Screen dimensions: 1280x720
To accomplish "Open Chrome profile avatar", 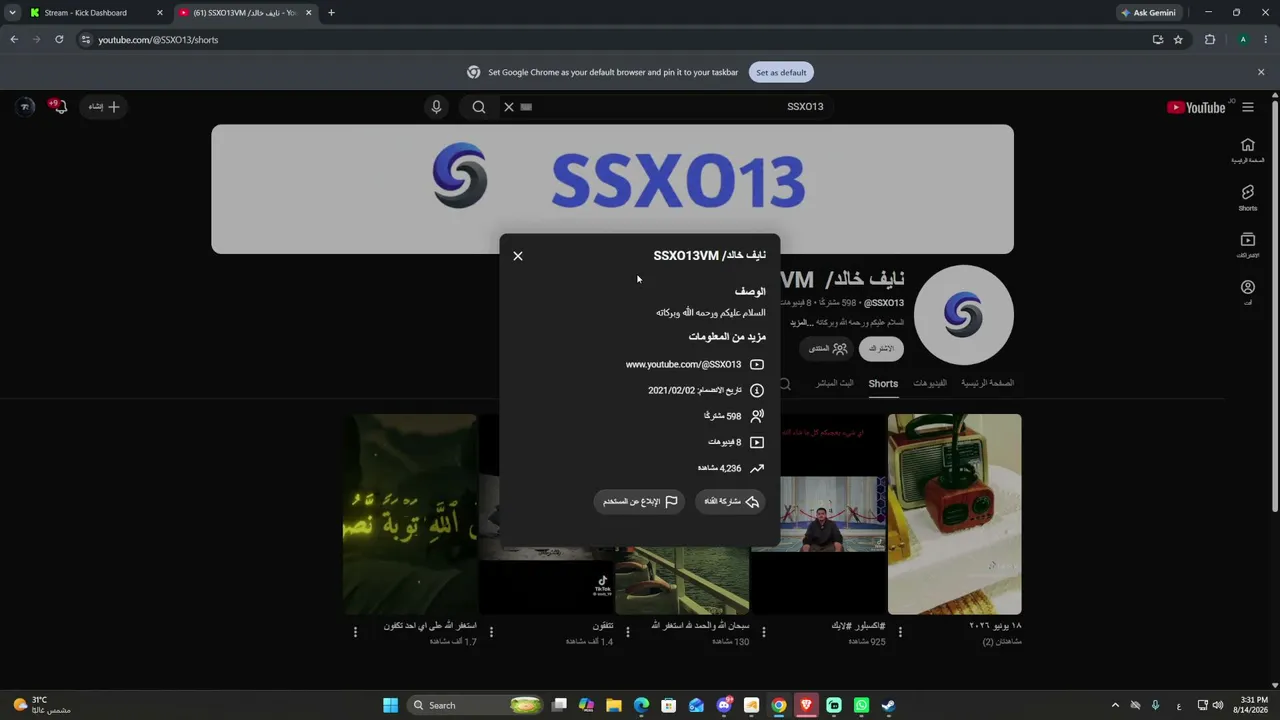I will point(1243,40).
